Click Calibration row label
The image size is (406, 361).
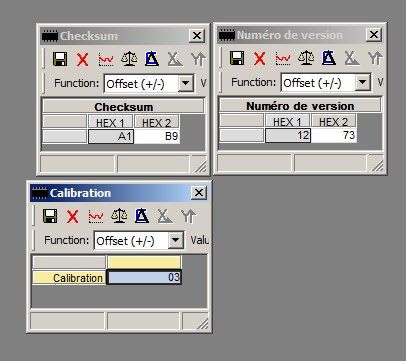(69, 278)
